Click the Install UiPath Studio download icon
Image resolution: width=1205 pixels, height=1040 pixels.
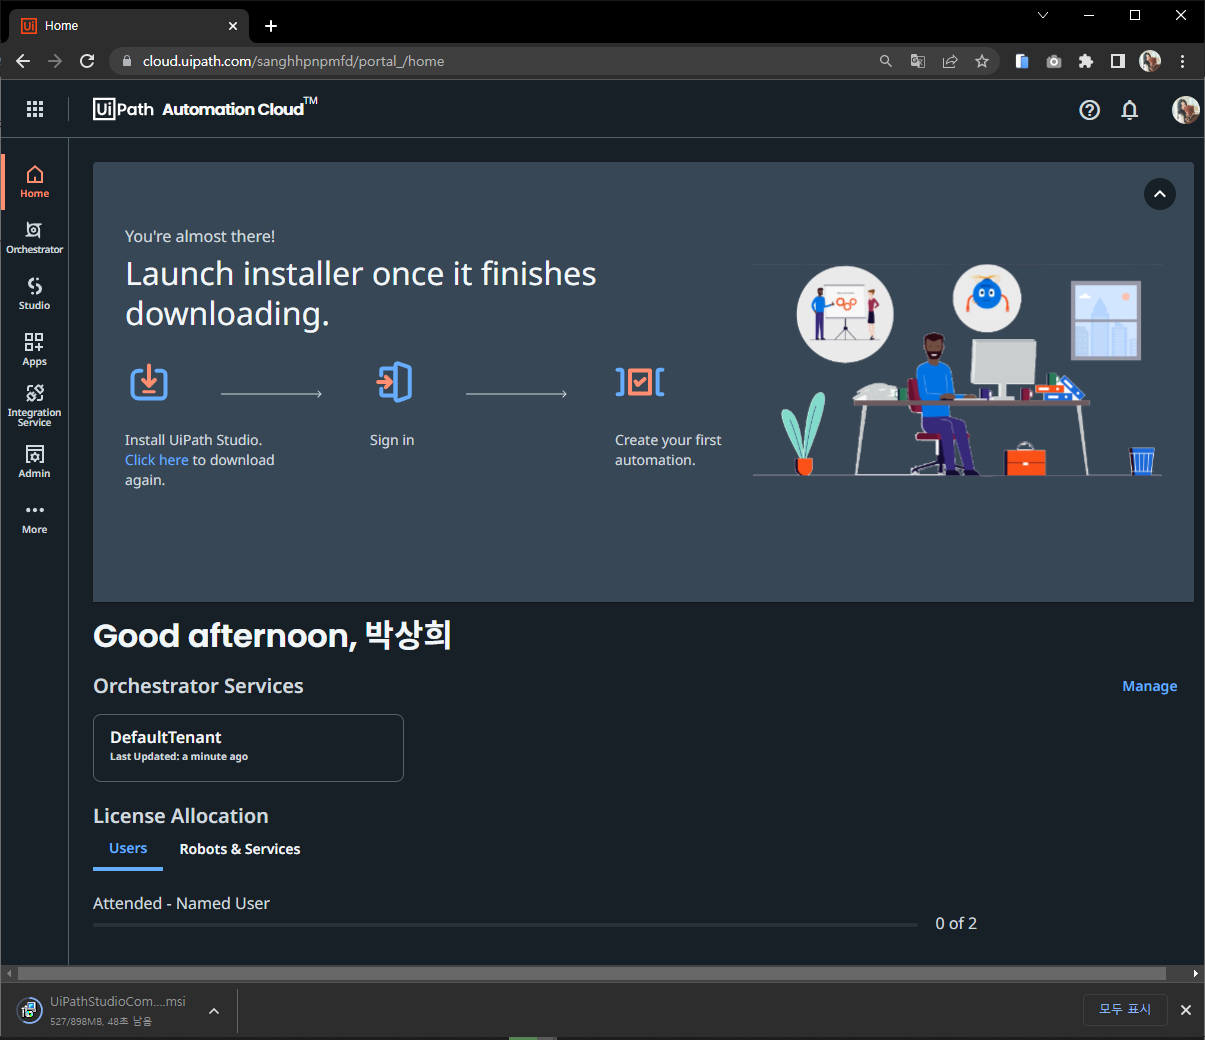pyautogui.click(x=149, y=382)
